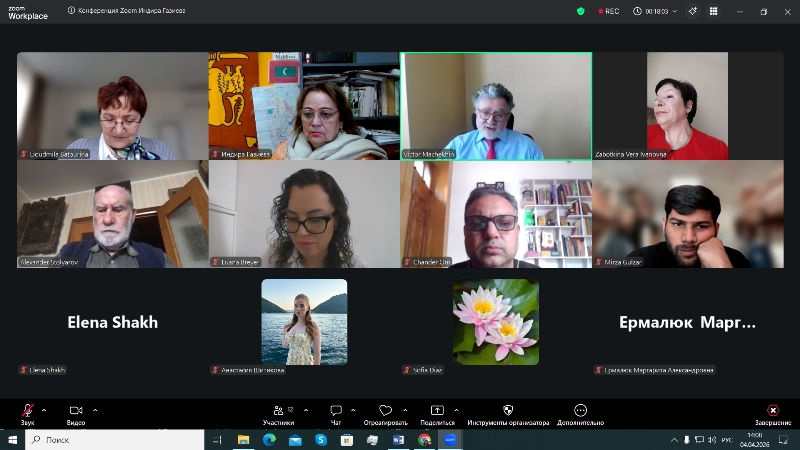The height and width of the screenshot is (450, 800).
Task: Click the REC recording indicator
Action: 608,11
